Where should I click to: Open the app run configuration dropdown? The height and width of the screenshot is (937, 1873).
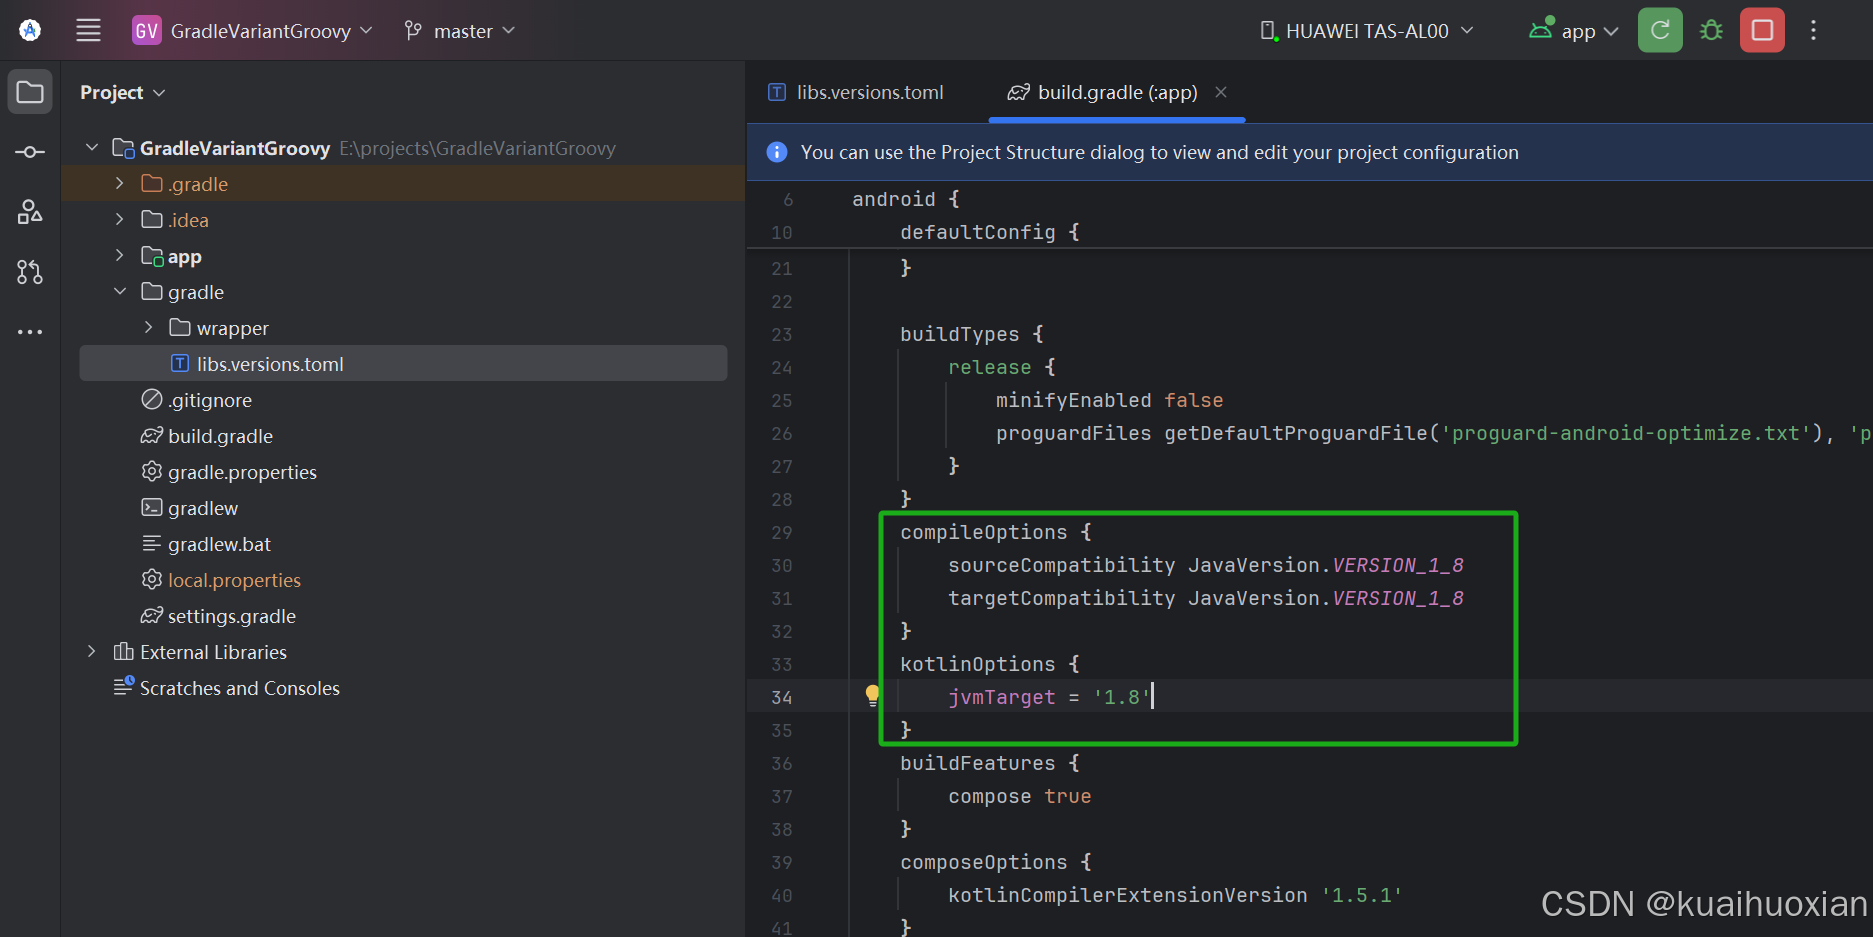tap(1573, 30)
